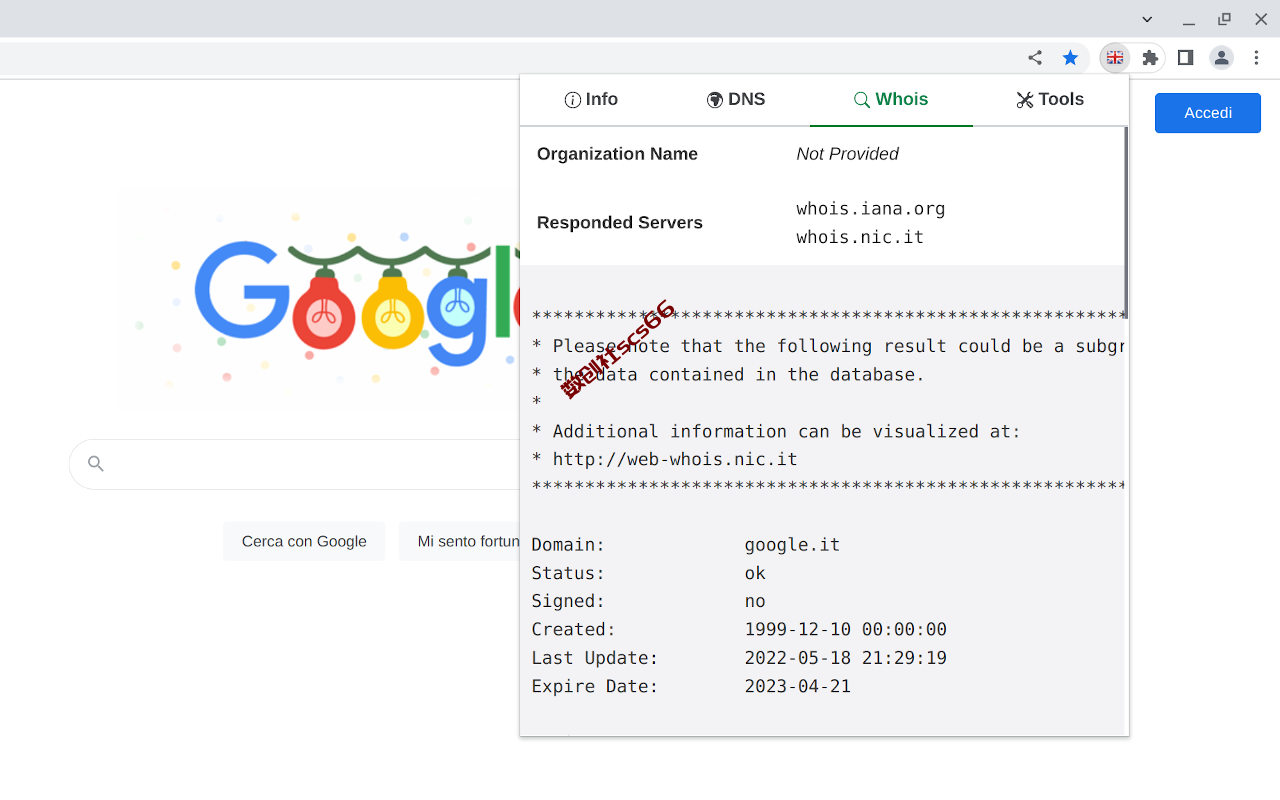Restore the browser window size
The width and height of the screenshot is (1280, 800).
coord(1224,19)
